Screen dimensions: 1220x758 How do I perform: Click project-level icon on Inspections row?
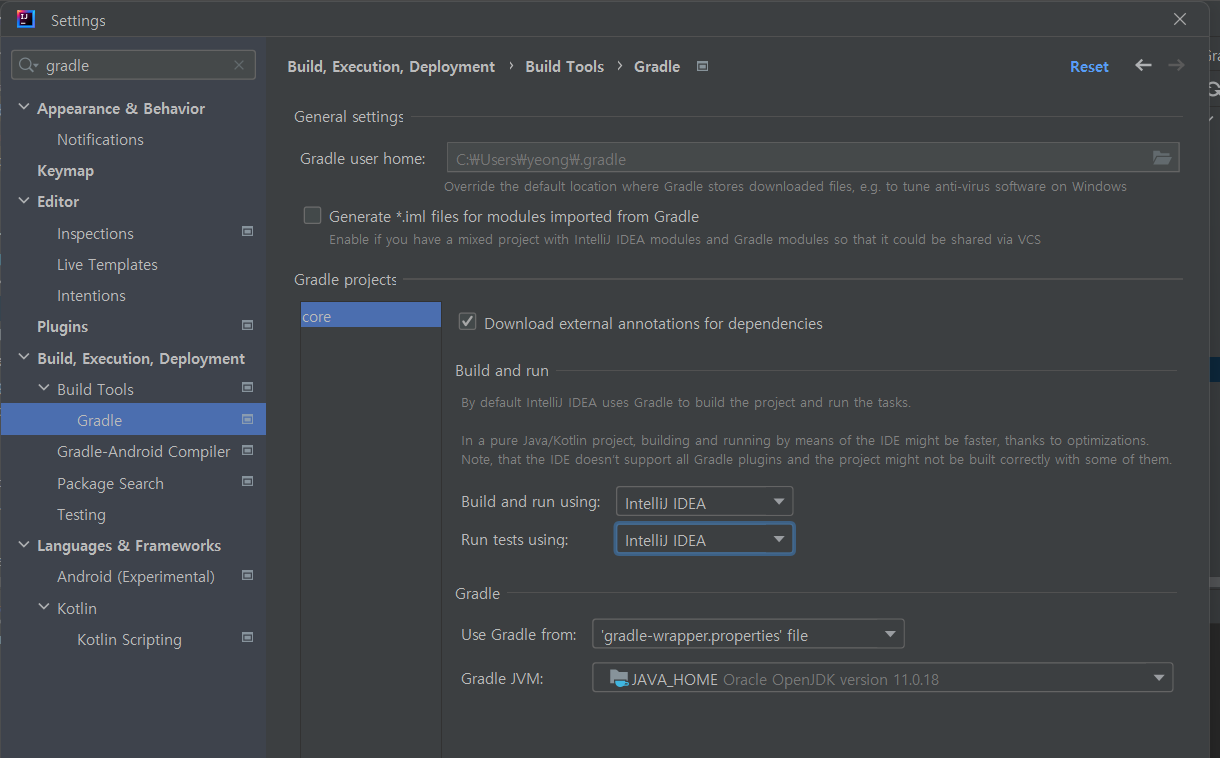(248, 232)
